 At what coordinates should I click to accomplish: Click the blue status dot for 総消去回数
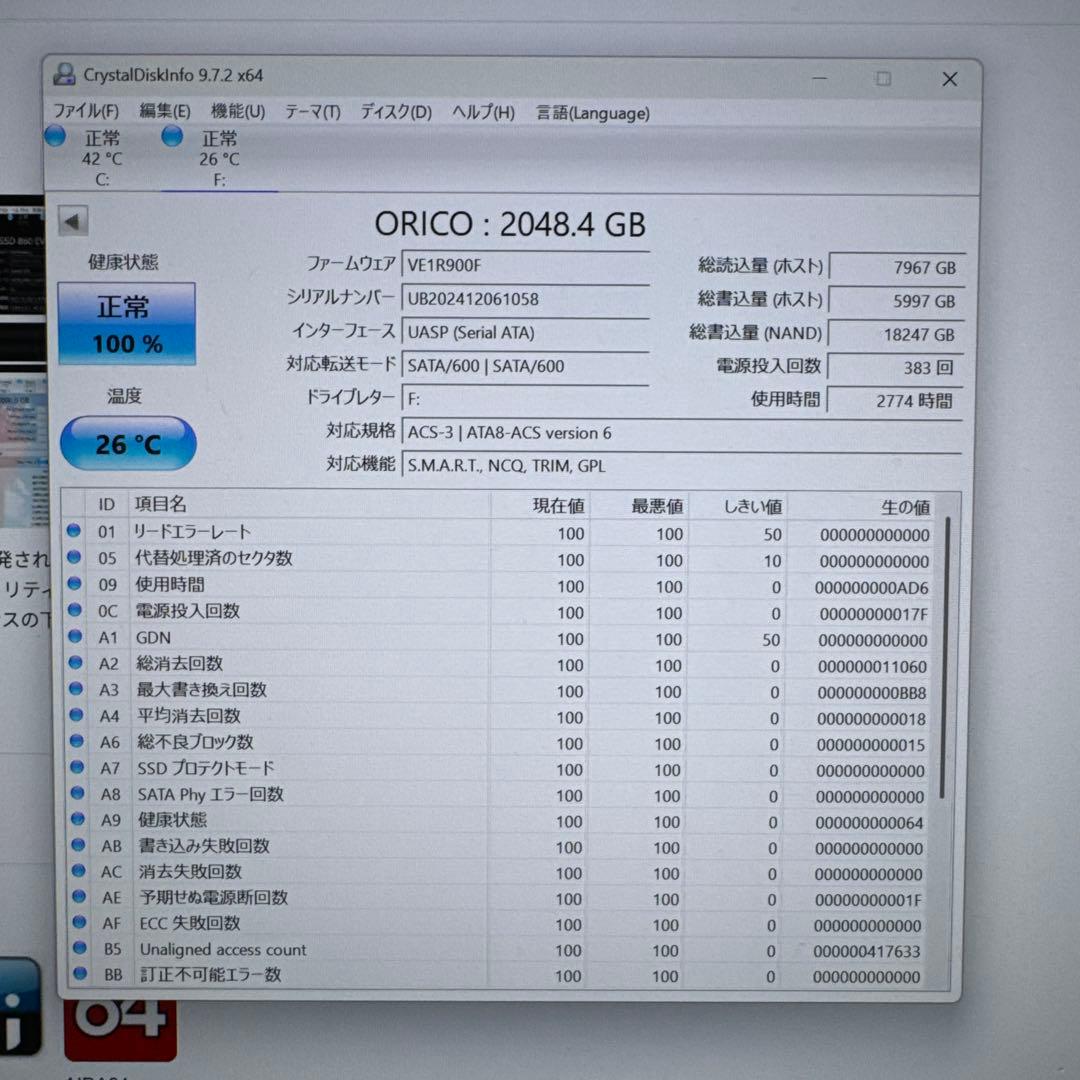click(76, 663)
